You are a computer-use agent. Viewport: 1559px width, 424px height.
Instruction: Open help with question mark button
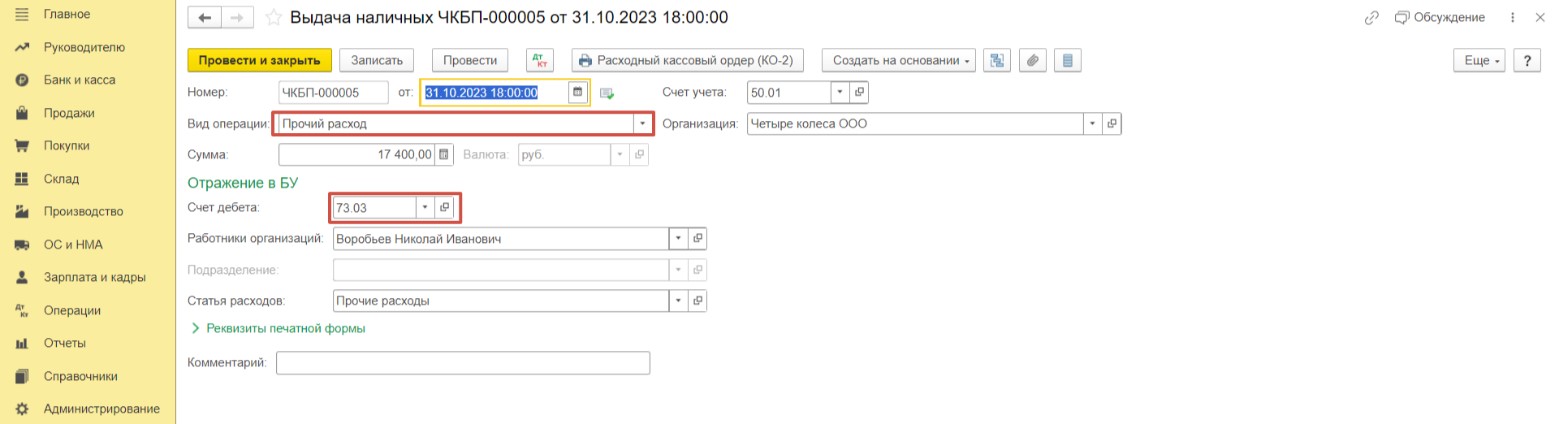(x=1526, y=60)
